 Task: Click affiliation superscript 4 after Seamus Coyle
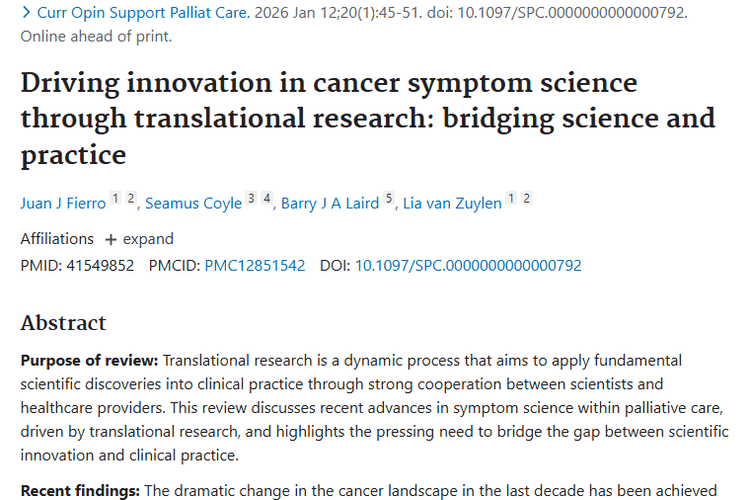[x=267, y=198]
